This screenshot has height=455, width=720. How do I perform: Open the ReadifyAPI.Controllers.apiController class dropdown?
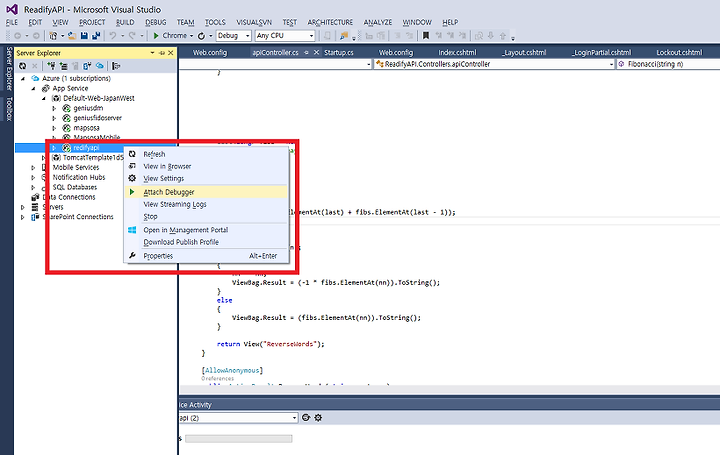(x=611, y=64)
